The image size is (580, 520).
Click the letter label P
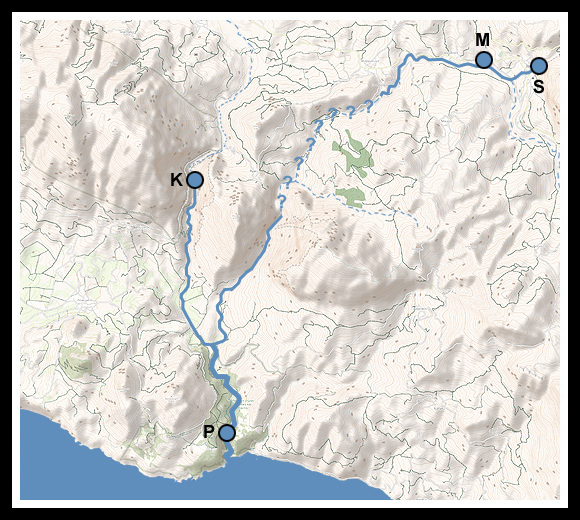click(209, 432)
